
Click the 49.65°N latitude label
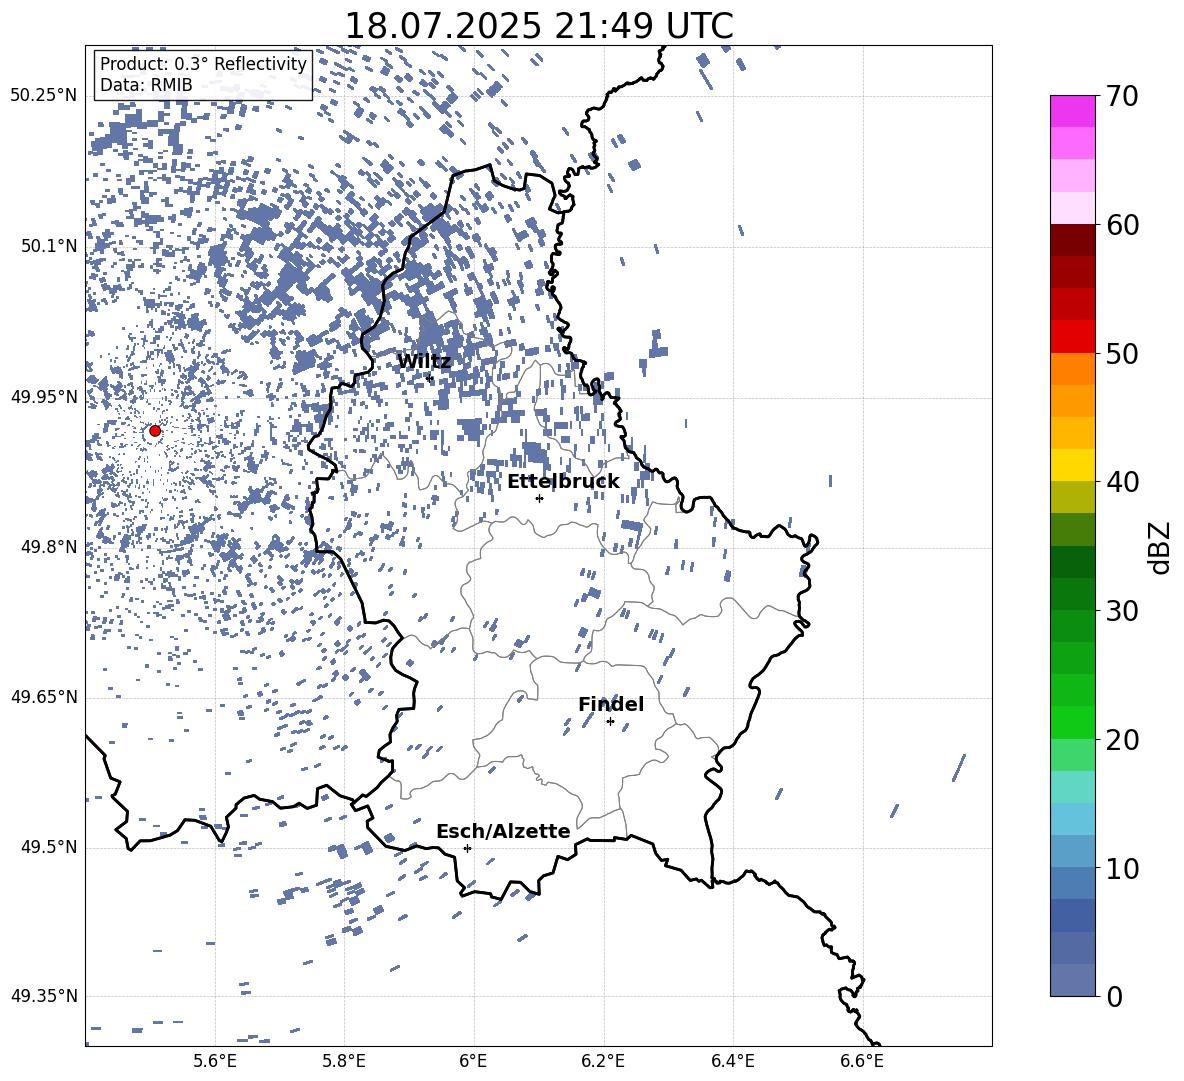pyautogui.click(x=44, y=697)
